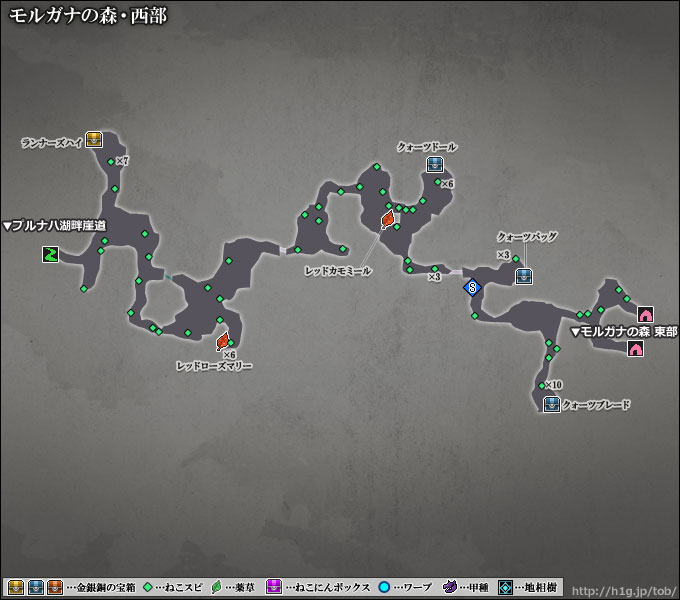Click the クォーツドール label

pos(427,147)
